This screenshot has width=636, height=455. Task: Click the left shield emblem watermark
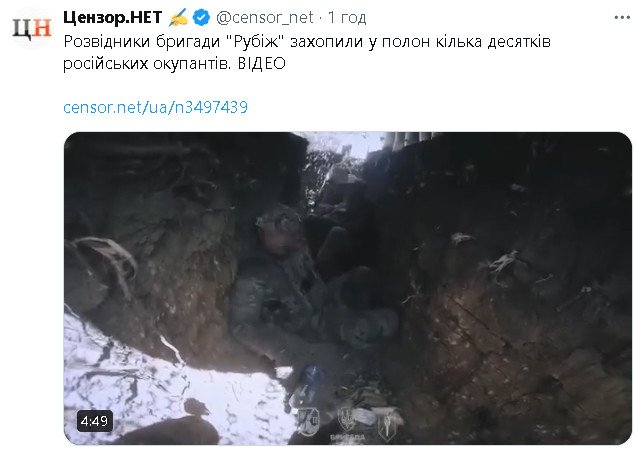309,420
